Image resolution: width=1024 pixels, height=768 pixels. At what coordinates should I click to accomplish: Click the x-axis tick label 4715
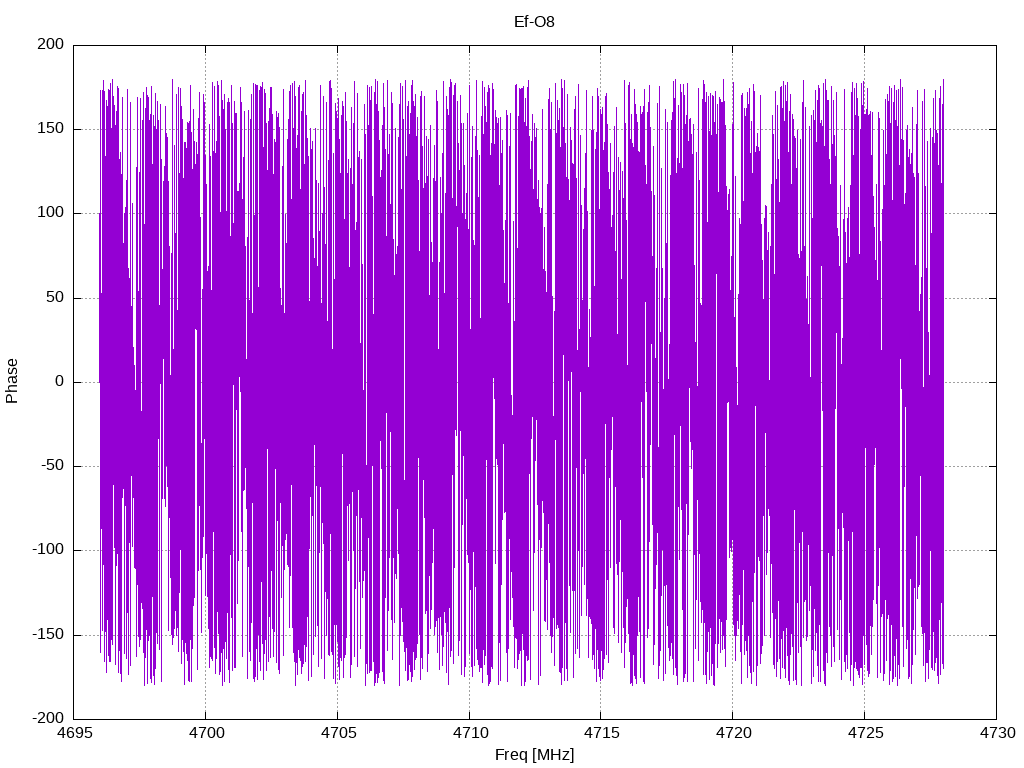point(601,733)
